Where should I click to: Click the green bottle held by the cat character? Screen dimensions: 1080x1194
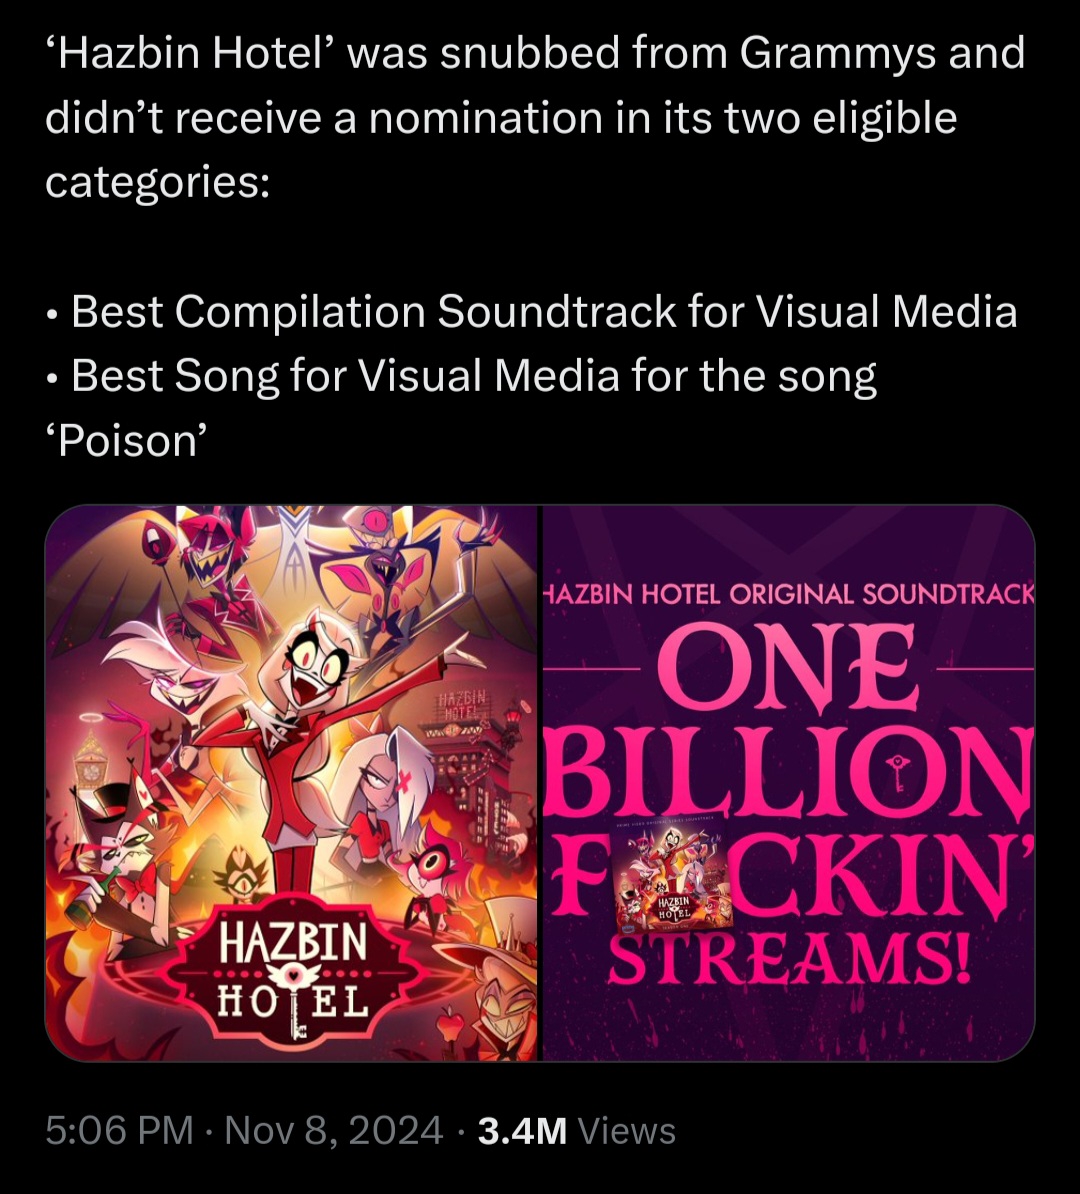pyautogui.click(x=91, y=899)
